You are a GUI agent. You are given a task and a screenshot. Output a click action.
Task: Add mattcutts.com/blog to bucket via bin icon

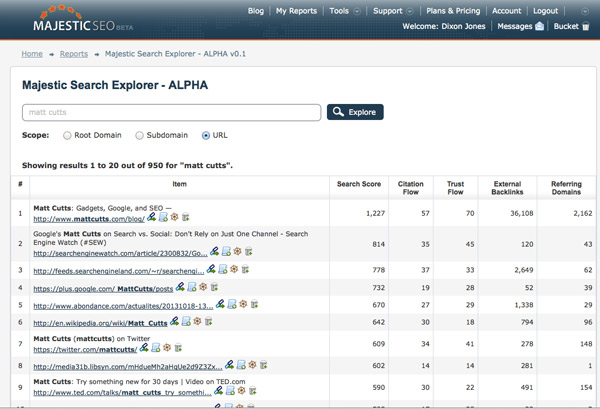186,217
